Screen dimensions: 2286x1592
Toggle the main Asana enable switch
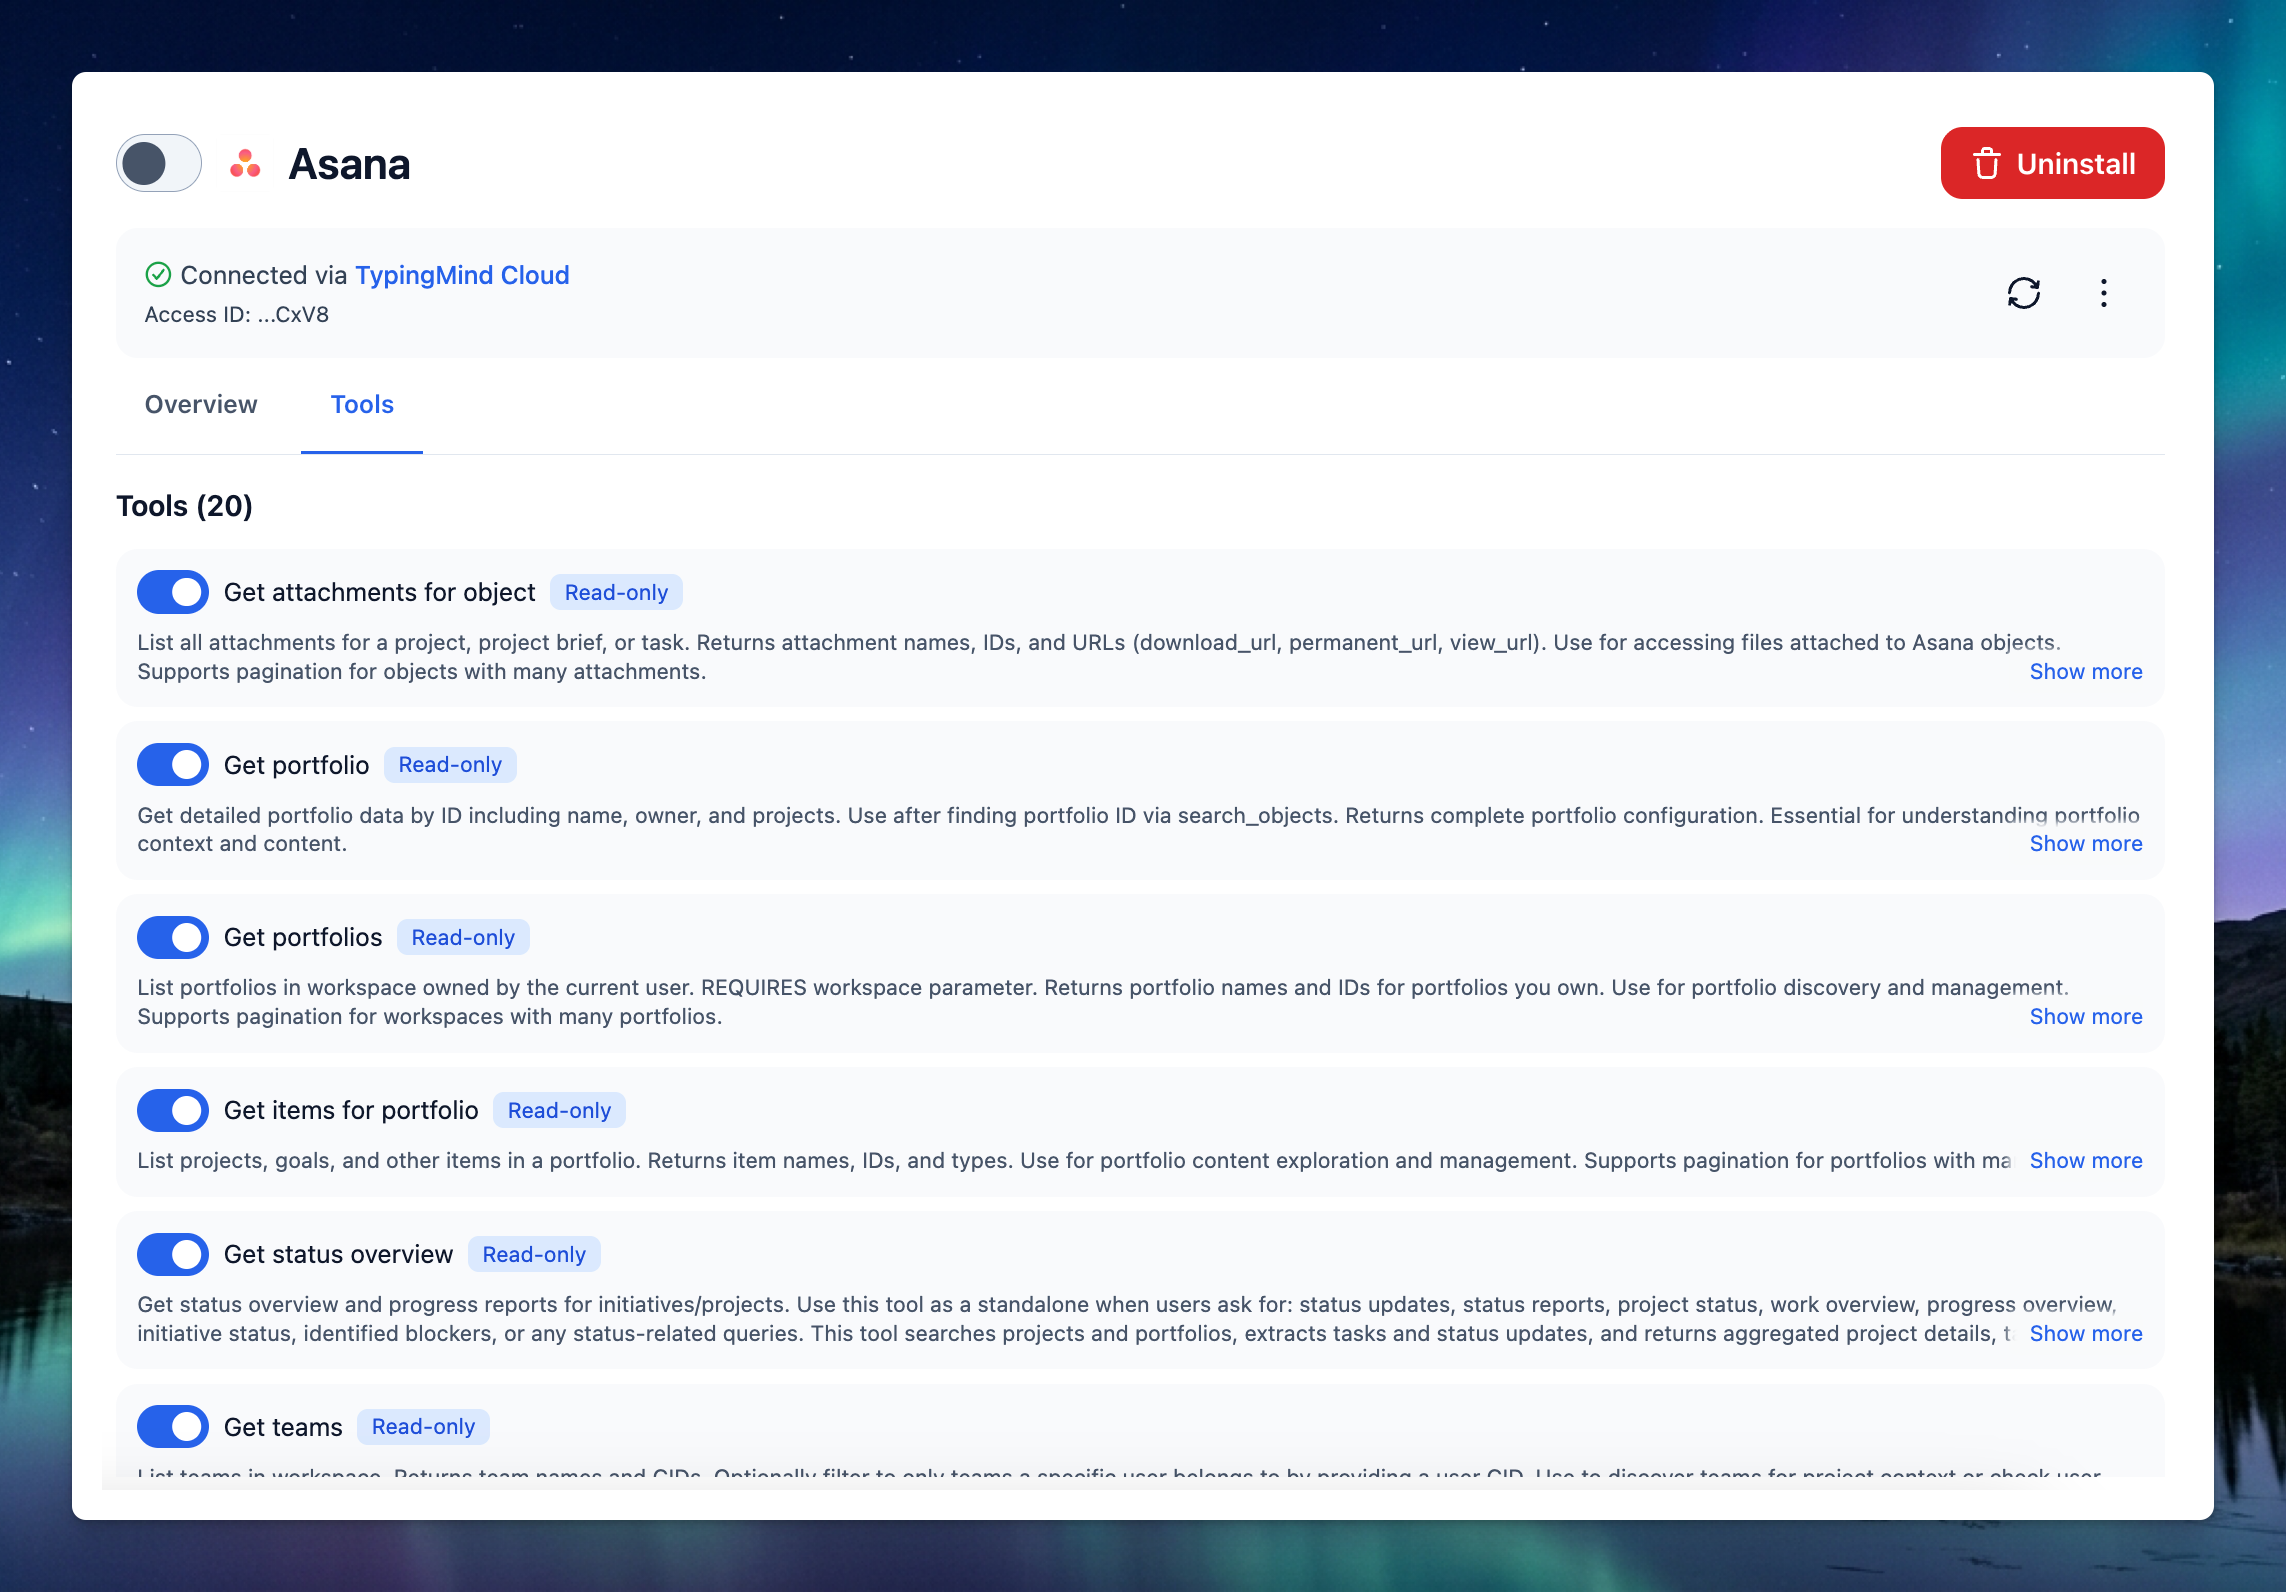pos(159,163)
